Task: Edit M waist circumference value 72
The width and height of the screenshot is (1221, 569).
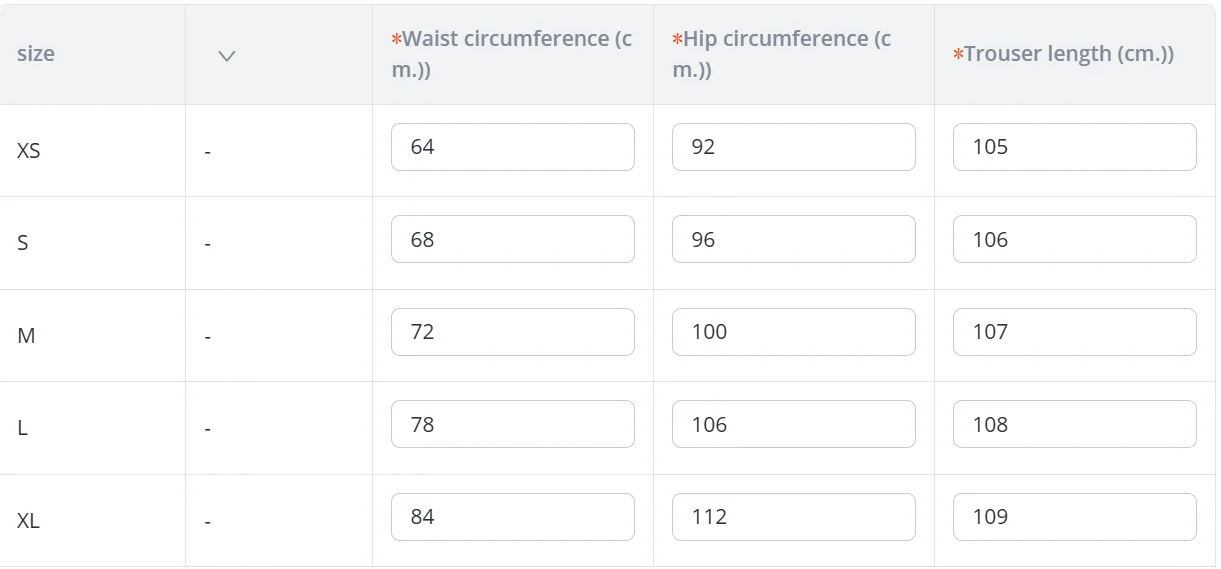Action: [512, 332]
